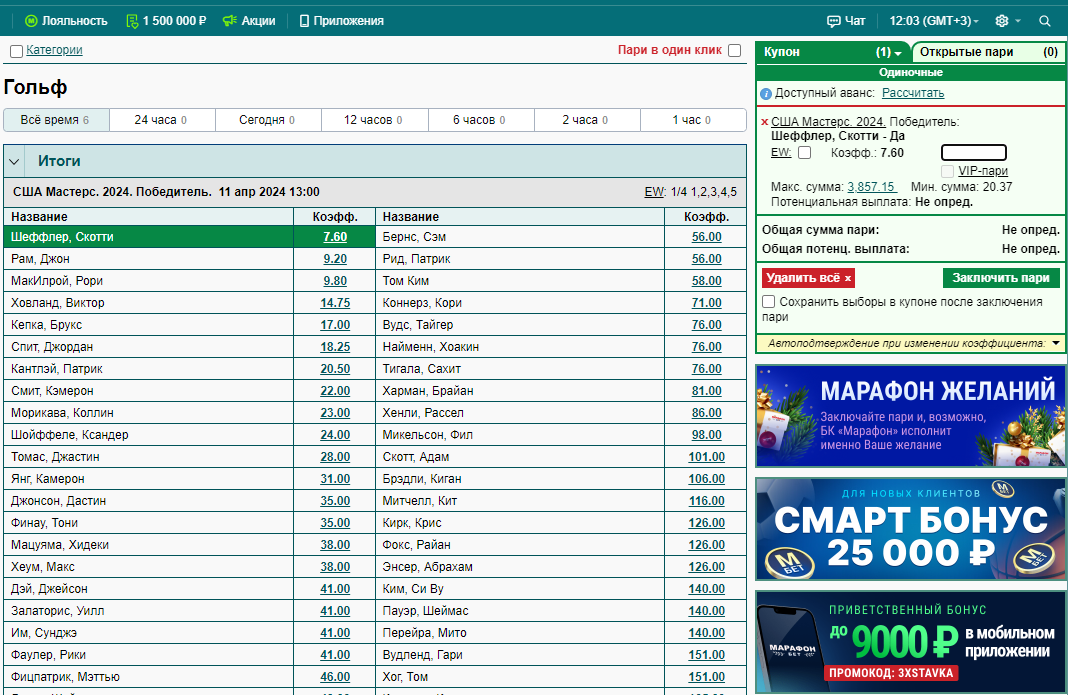Remove the Шеффлер selection with red x

[764, 123]
